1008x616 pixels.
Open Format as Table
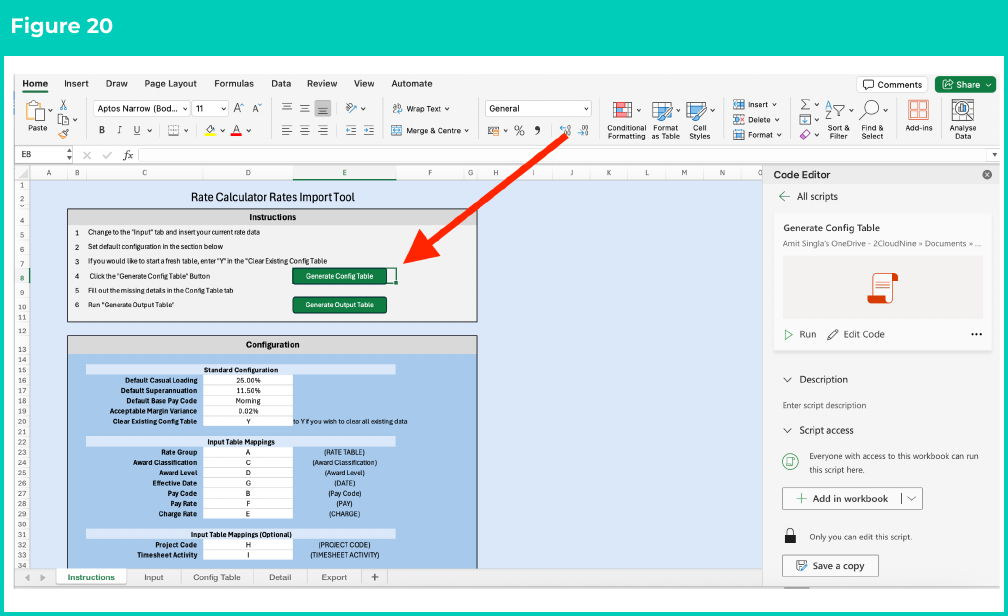(665, 120)
